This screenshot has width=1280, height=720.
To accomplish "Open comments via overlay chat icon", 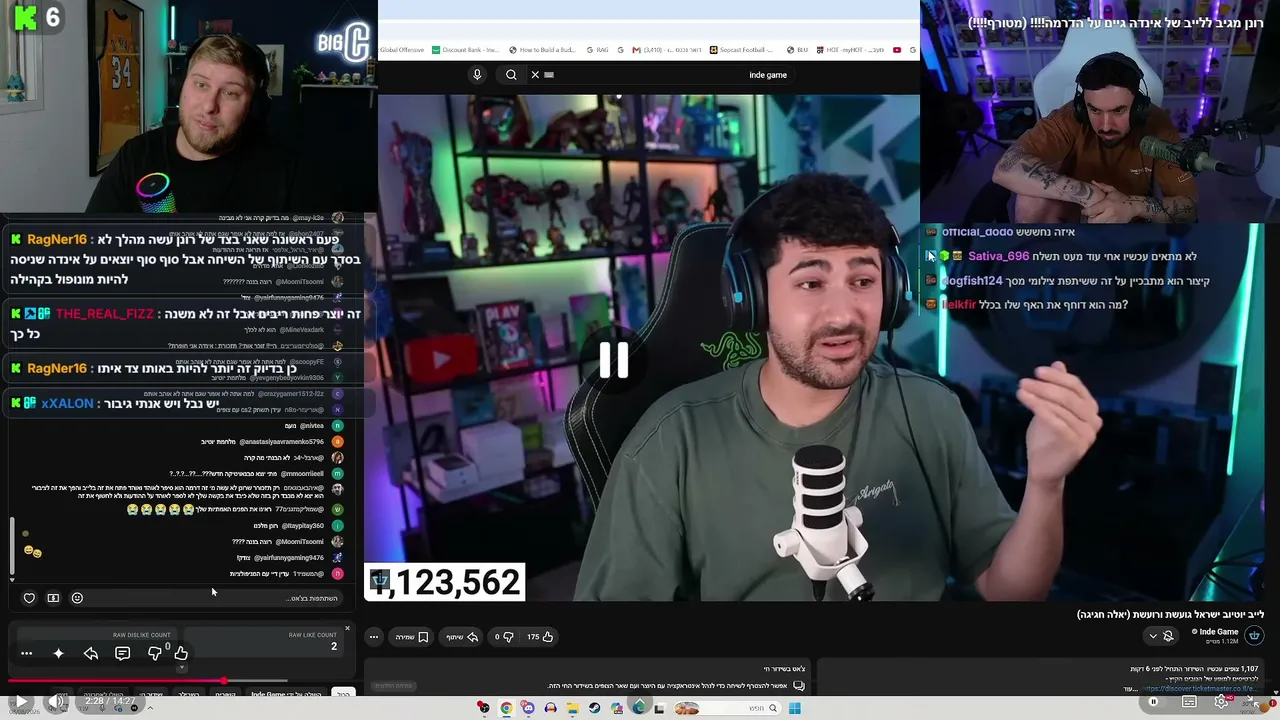I will click(x=122, y=653).
